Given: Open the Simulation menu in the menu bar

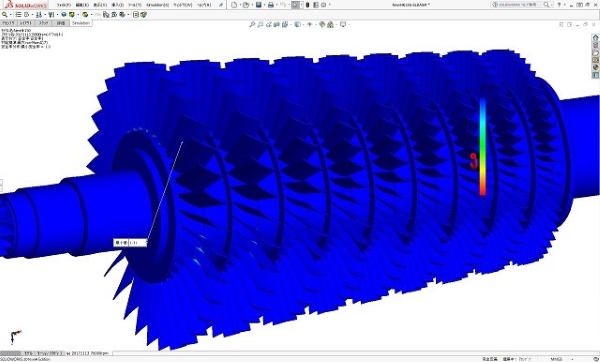Looking at the screenshot, I should (157, 5).
